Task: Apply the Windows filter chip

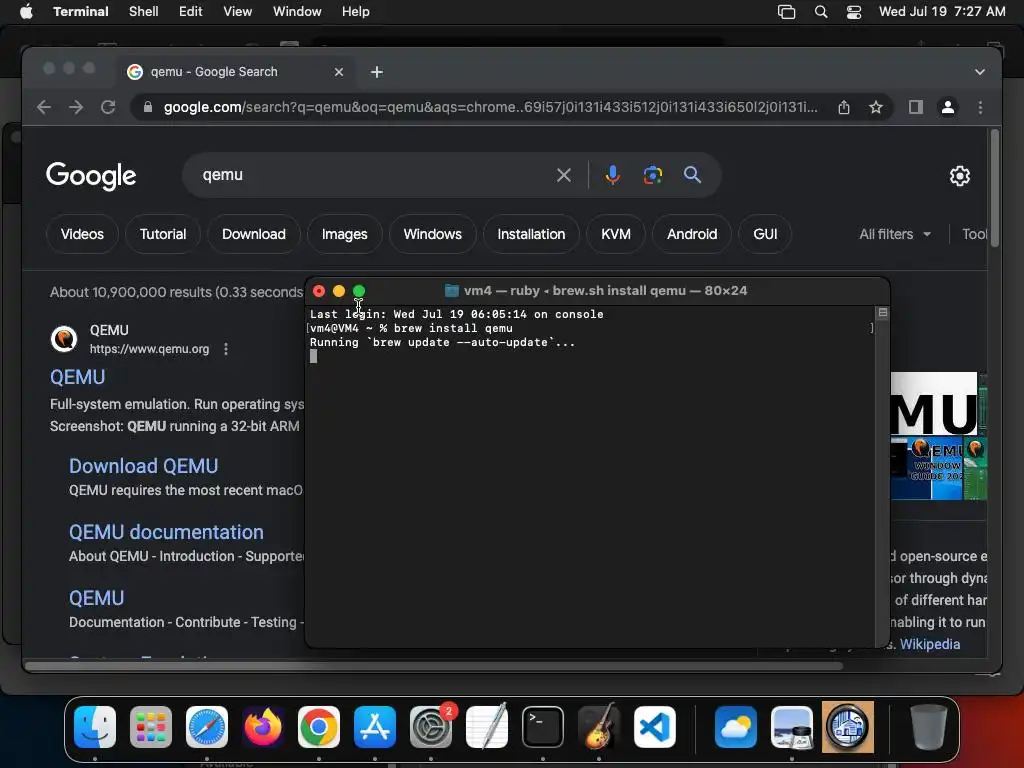Action: (432, 234)
